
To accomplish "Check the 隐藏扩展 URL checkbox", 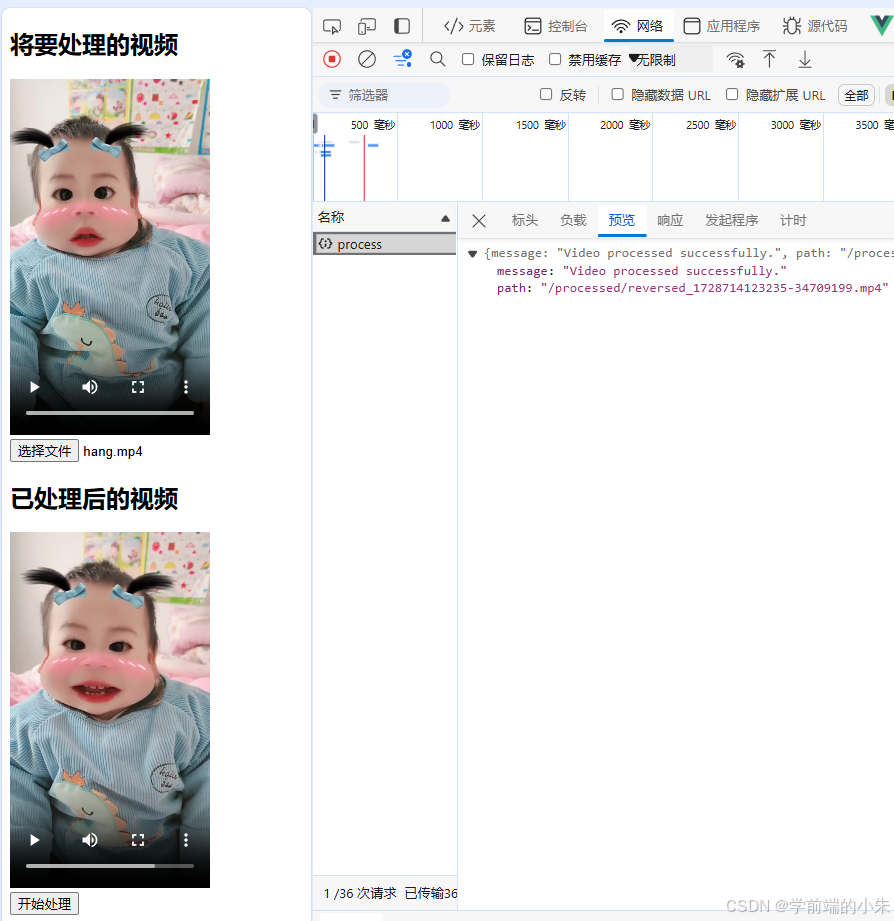I will coord(732,94).
